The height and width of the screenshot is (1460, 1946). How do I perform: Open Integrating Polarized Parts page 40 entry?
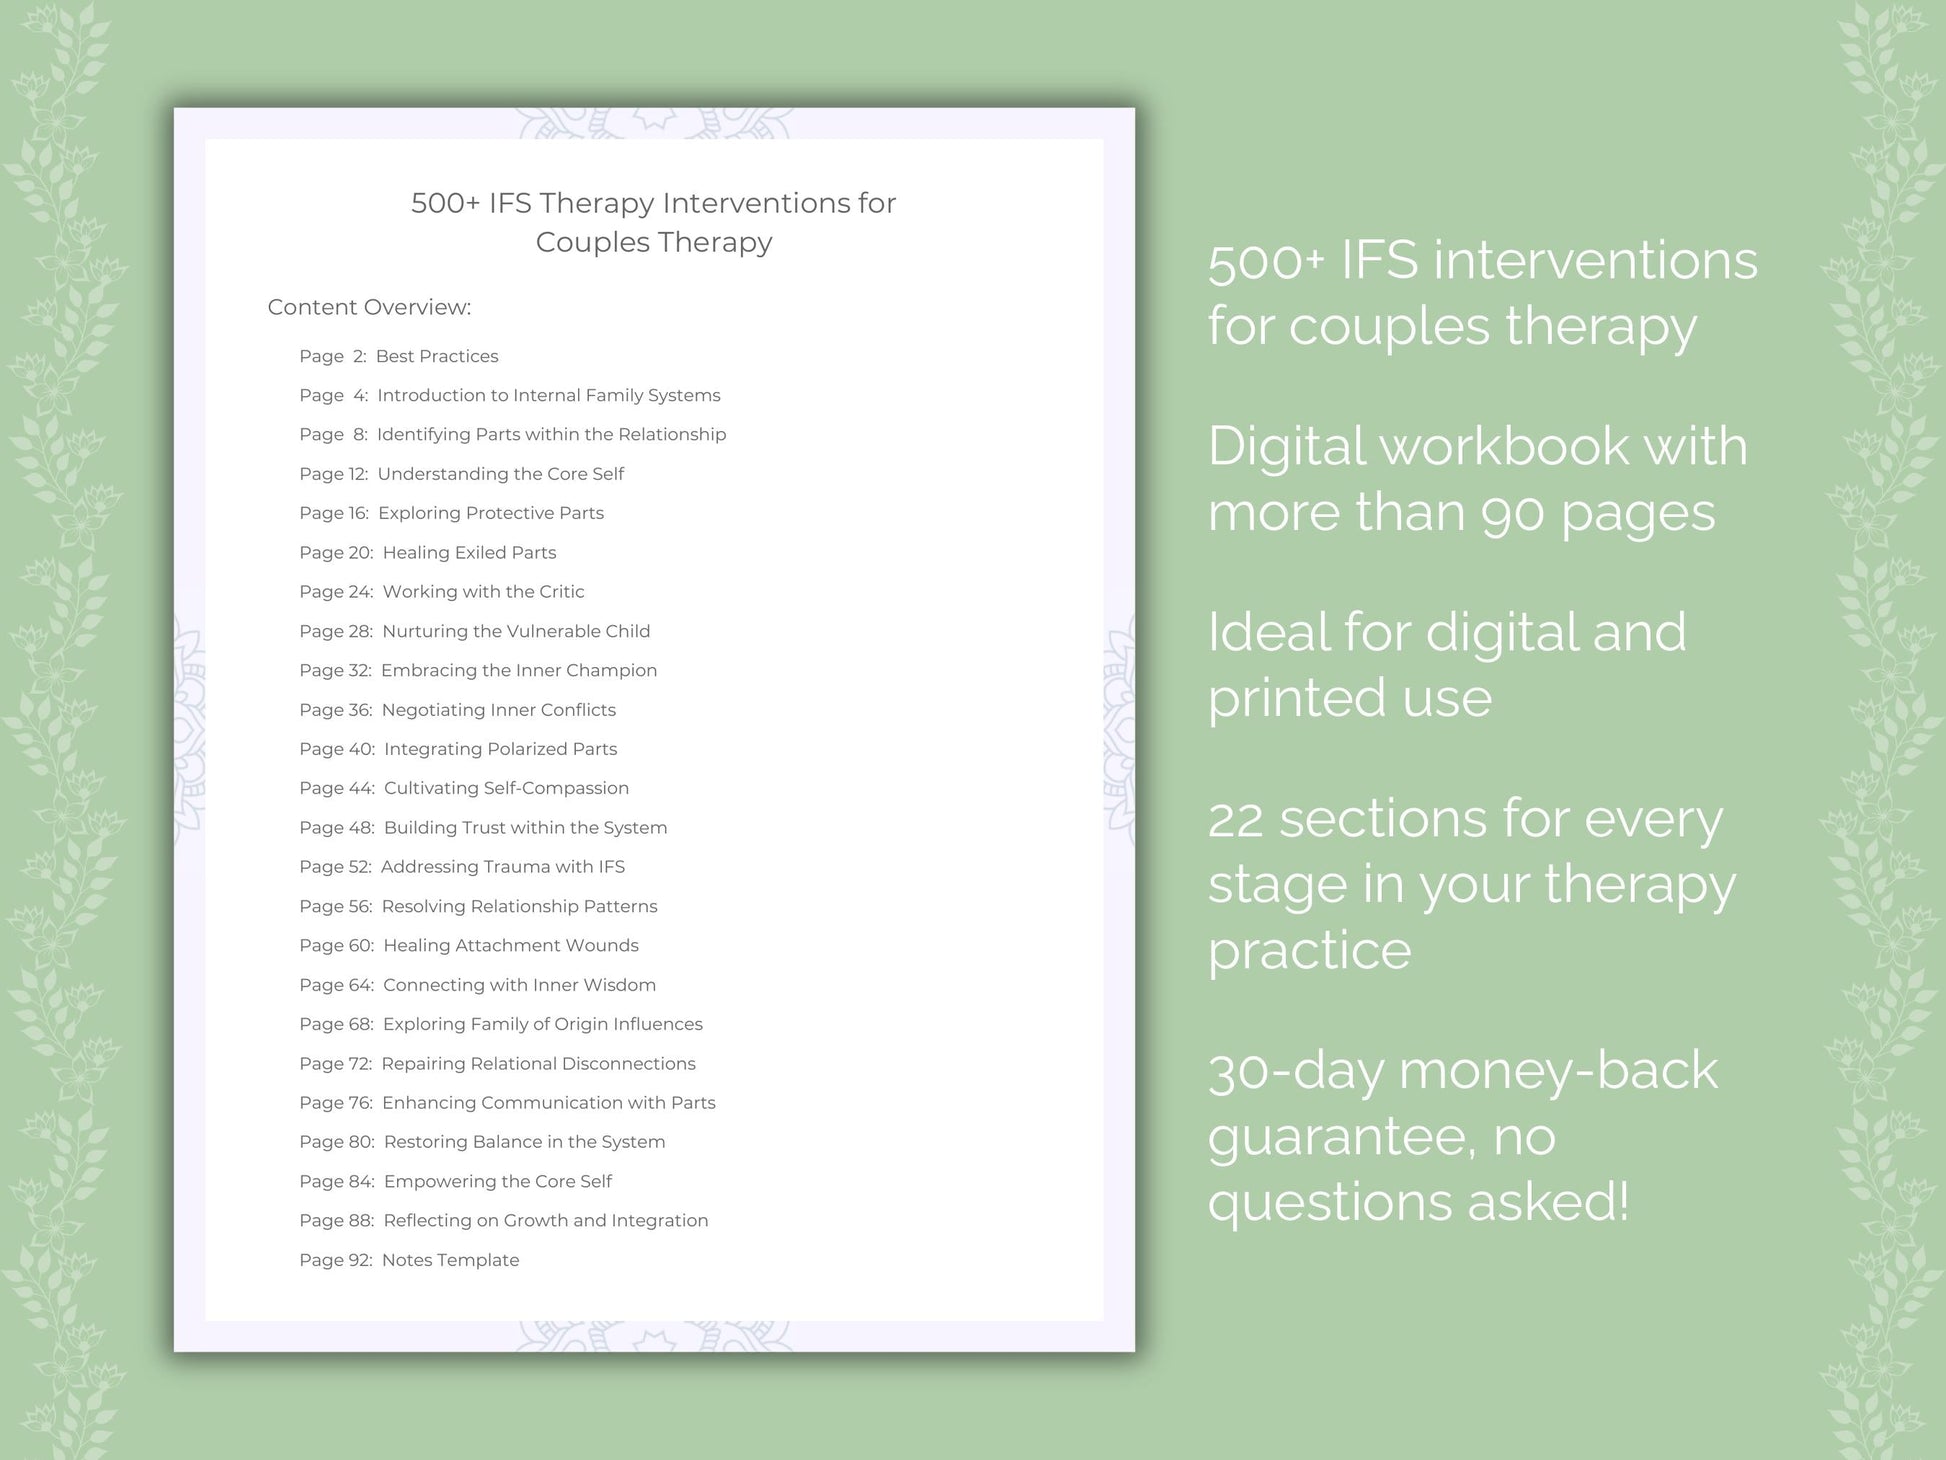point(474,751)
